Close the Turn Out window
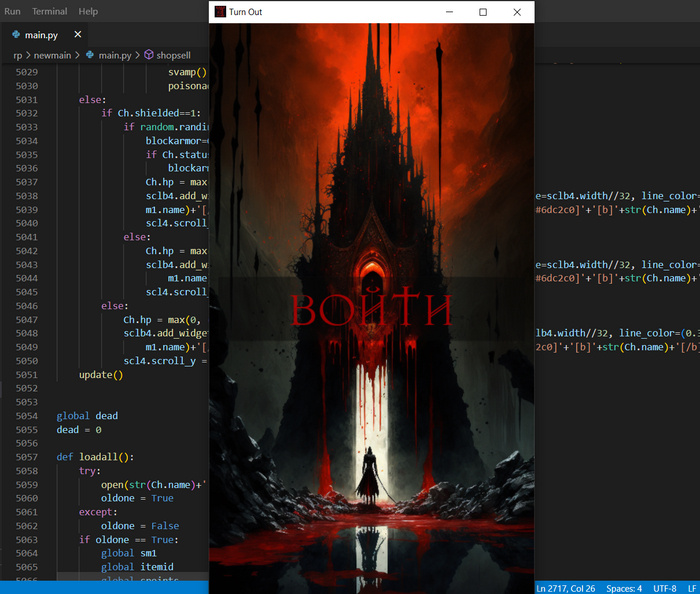 coord(517,12)
